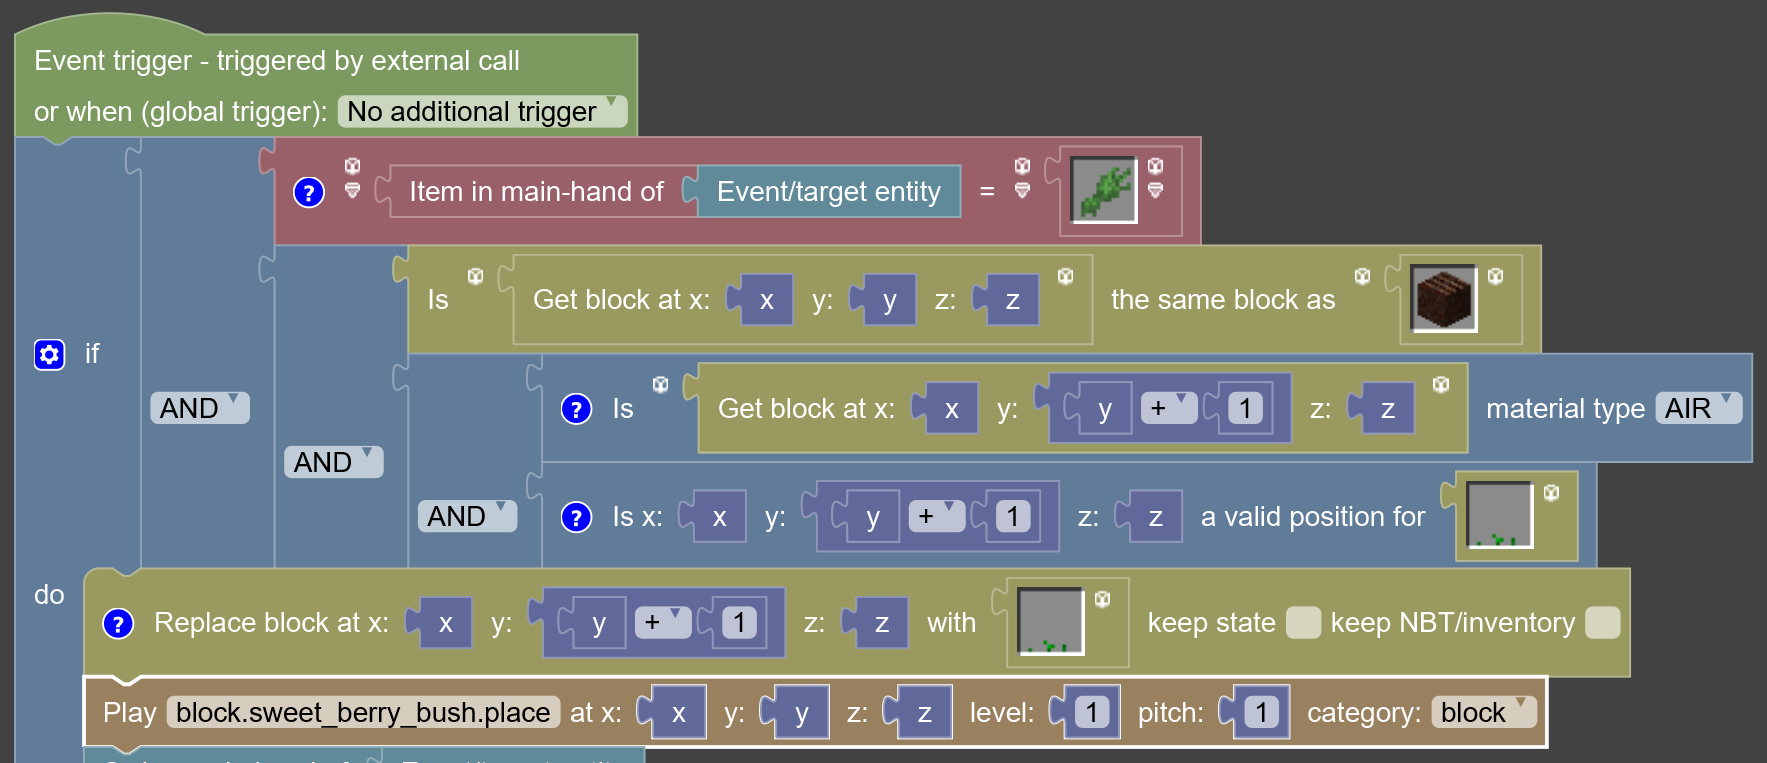The width and height of the screenshot is (1767, 763).
Task: Open help icon for the valid position check
Action: [x=576, y=516]
